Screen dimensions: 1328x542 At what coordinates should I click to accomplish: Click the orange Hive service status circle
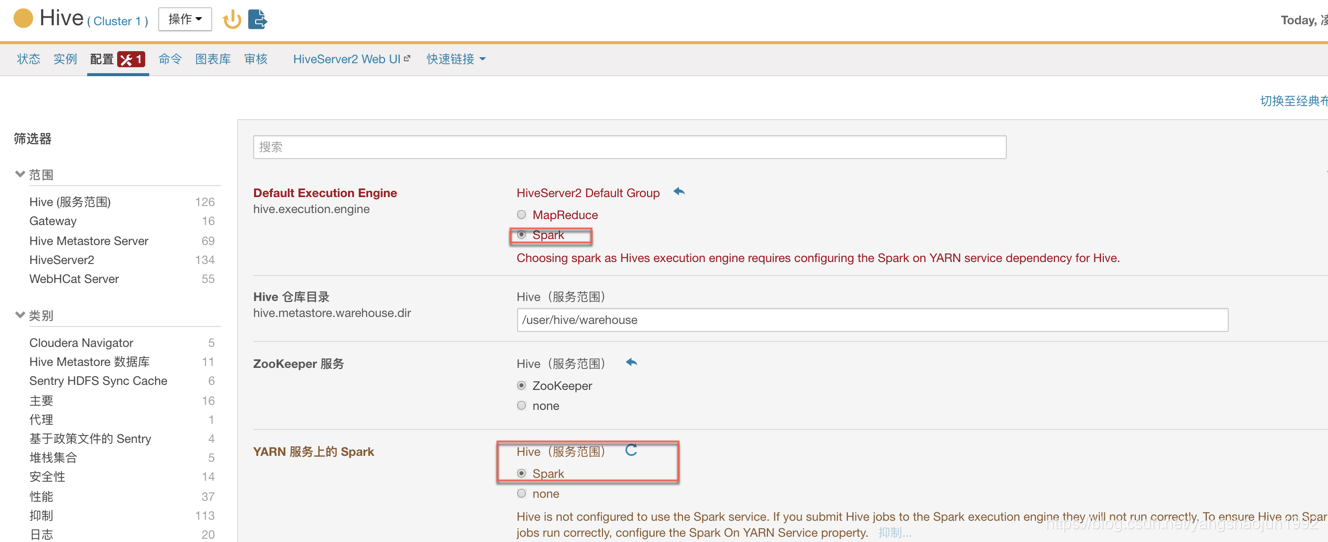tap(23, 18)
